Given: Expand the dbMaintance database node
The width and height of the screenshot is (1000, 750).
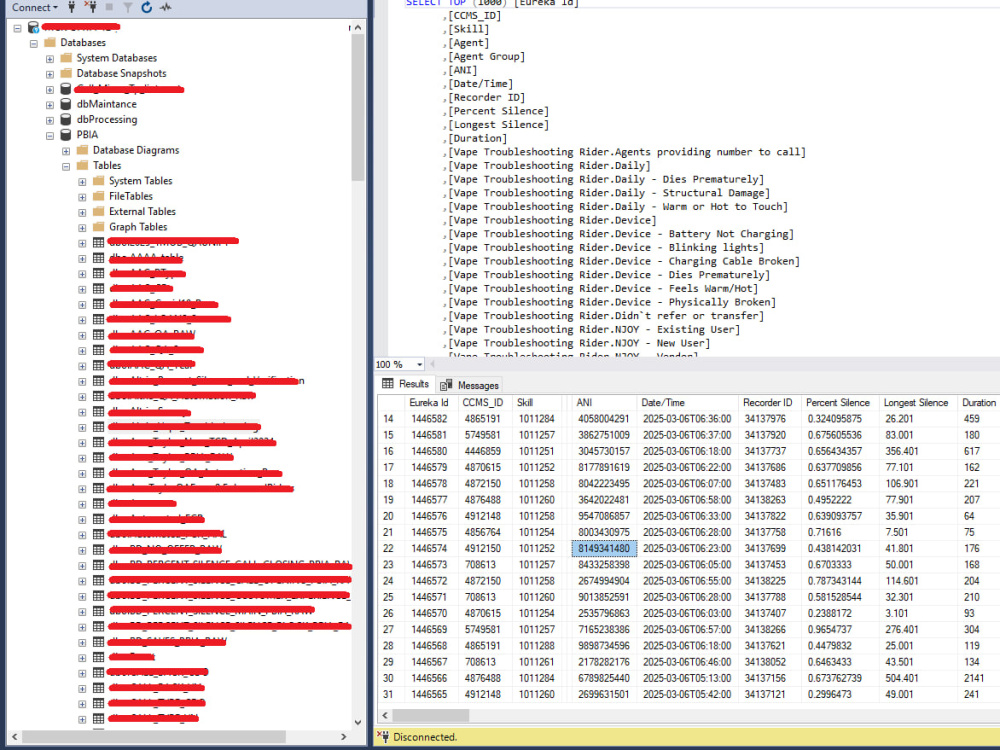Looking at the screenshot, I should pyautogui.click(x=50, y=105).
